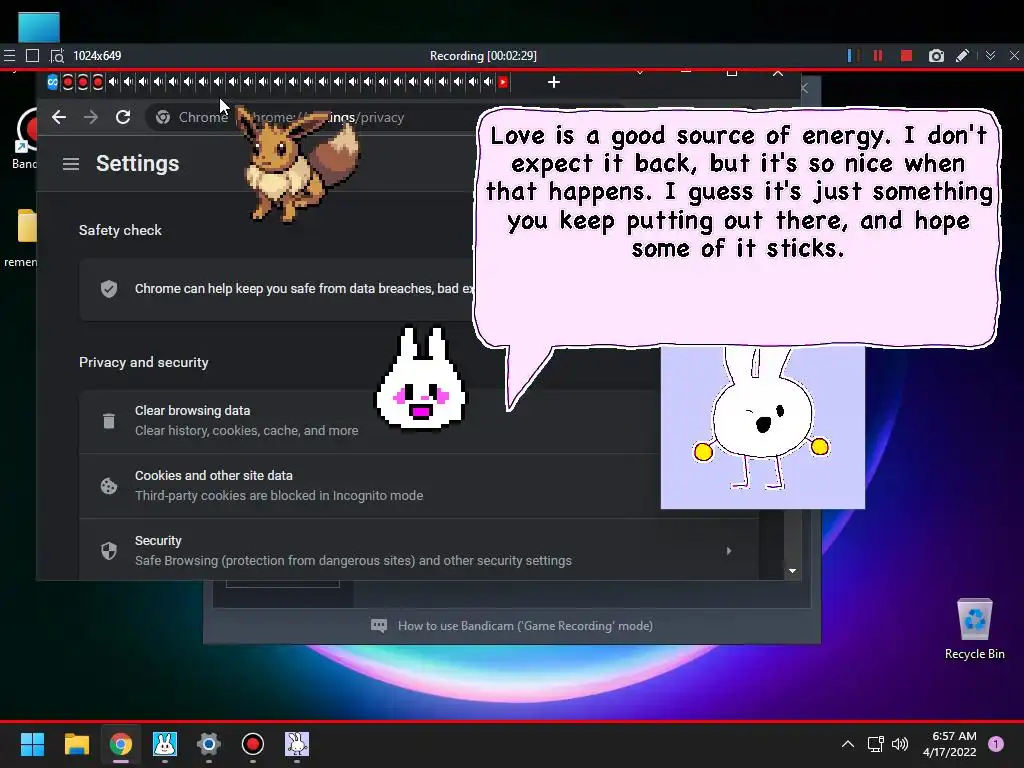Take a screenshot with Bandicam camera icon
This screenshot has width=1024, height=768.
(x=936, y=56)
